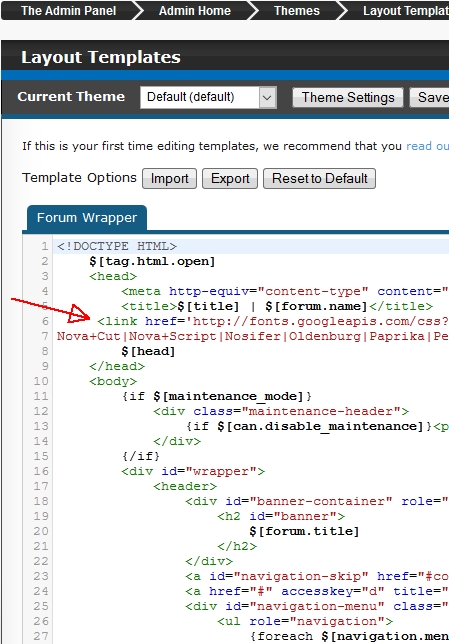Click the <title> tag code line
This screenshot has width=449, height=644.
277,306
